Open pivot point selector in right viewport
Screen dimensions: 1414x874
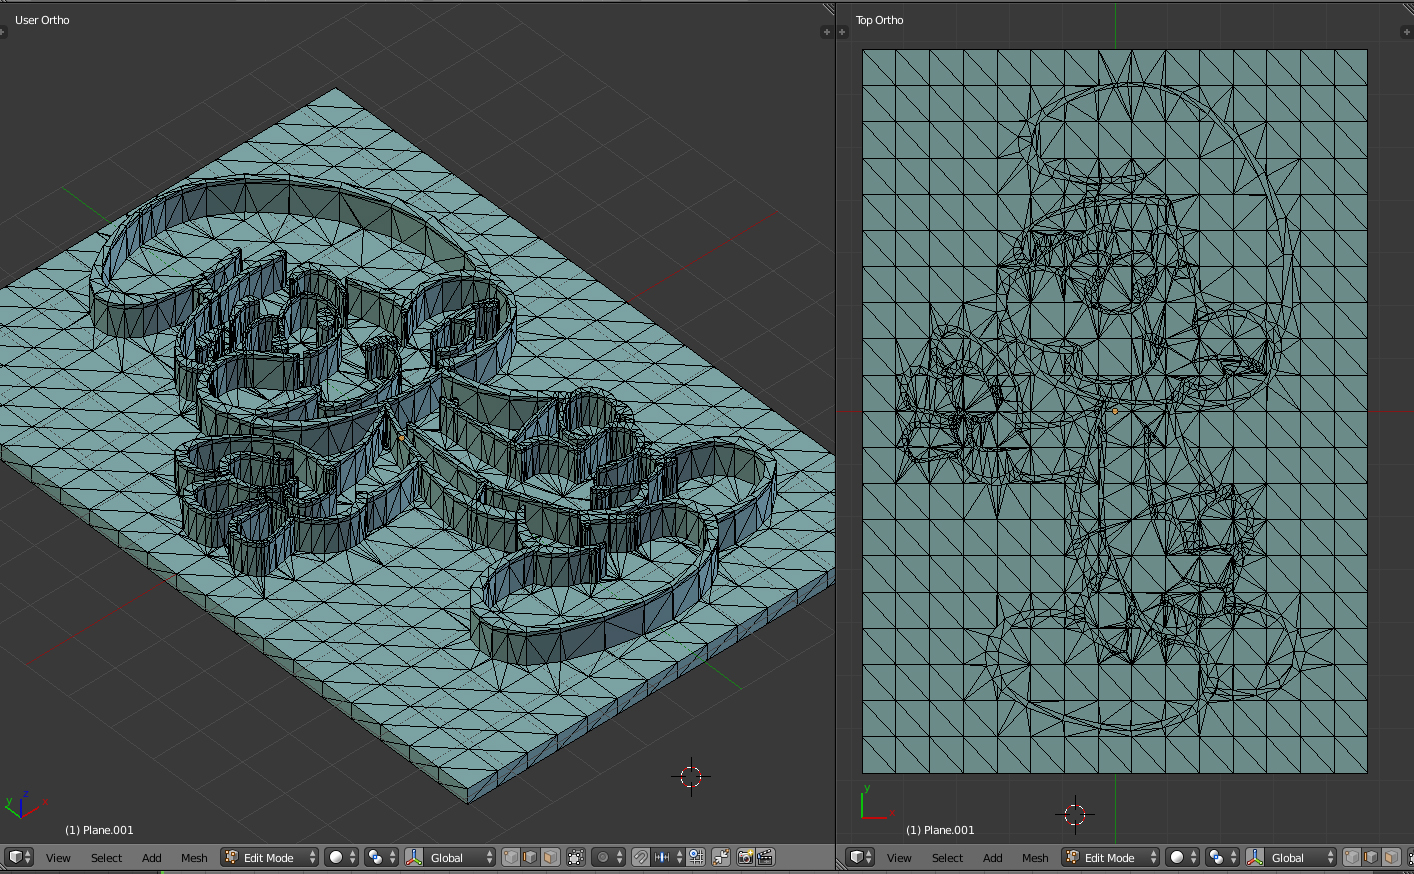click(x=1222, y=857)
